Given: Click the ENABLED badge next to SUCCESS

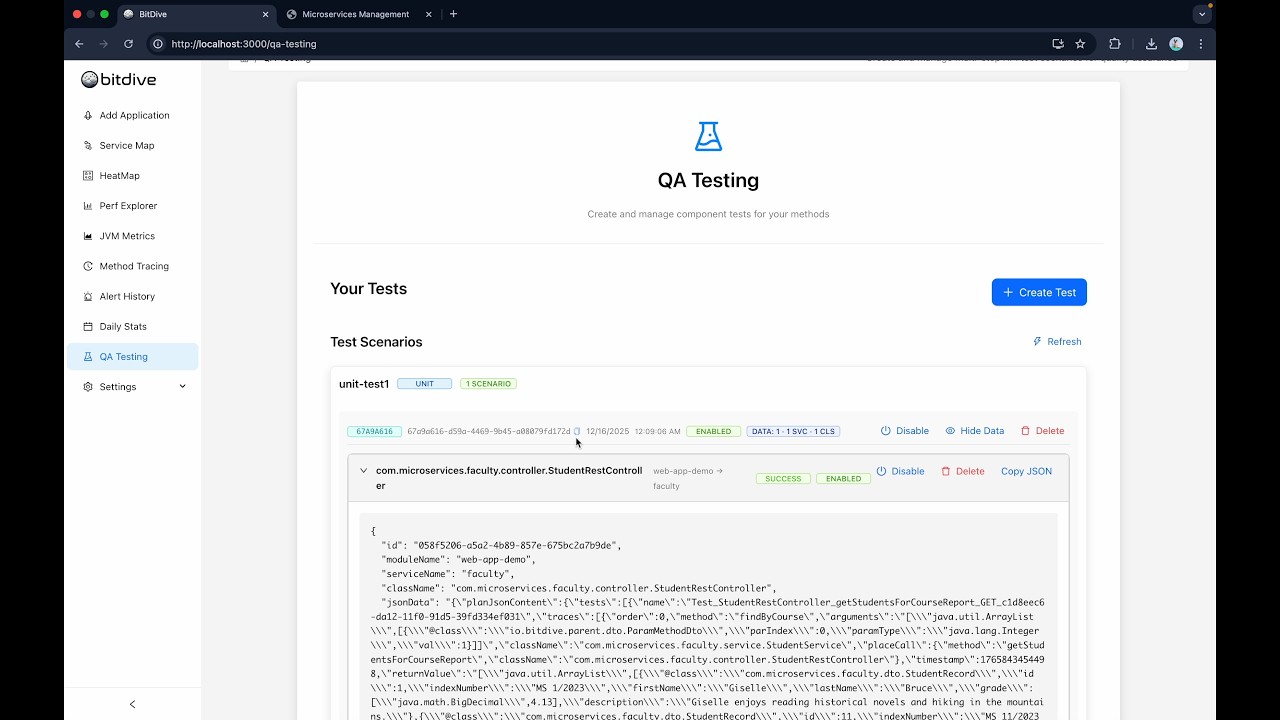Looking at the screenshot, I should coord(843,479).
